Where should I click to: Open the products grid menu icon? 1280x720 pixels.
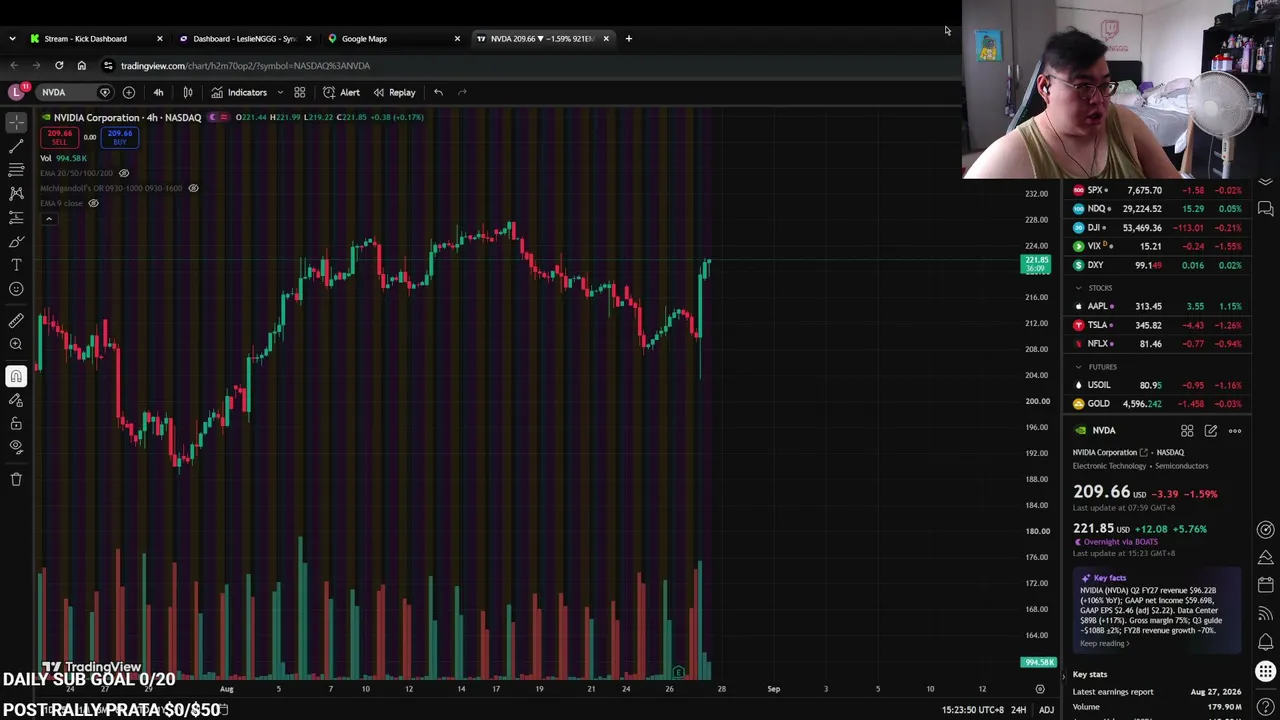coord(1266,672)
